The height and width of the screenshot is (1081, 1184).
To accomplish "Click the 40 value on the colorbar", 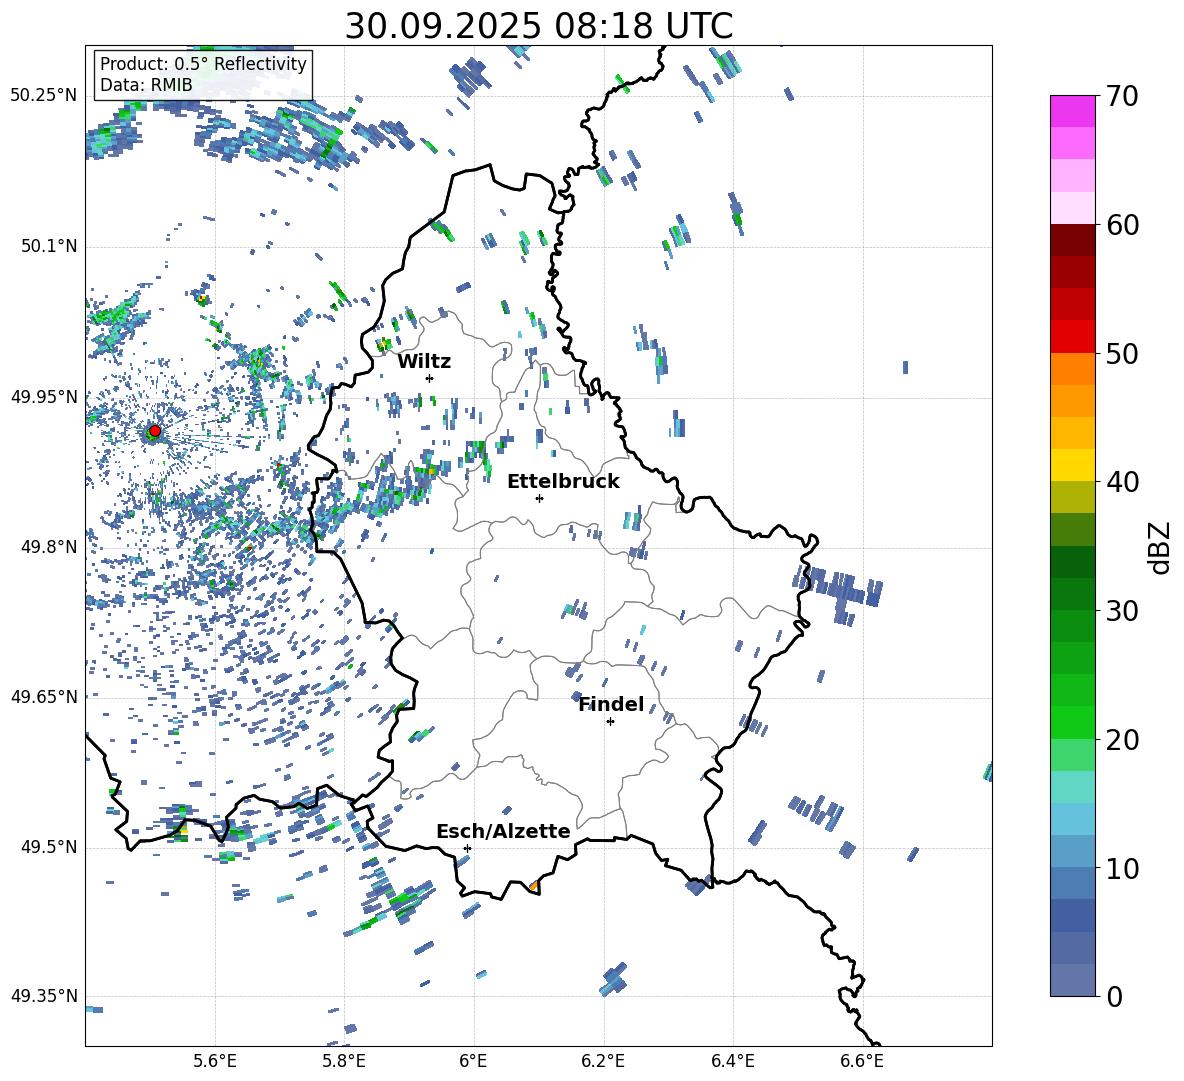I will click(1121, 482).
